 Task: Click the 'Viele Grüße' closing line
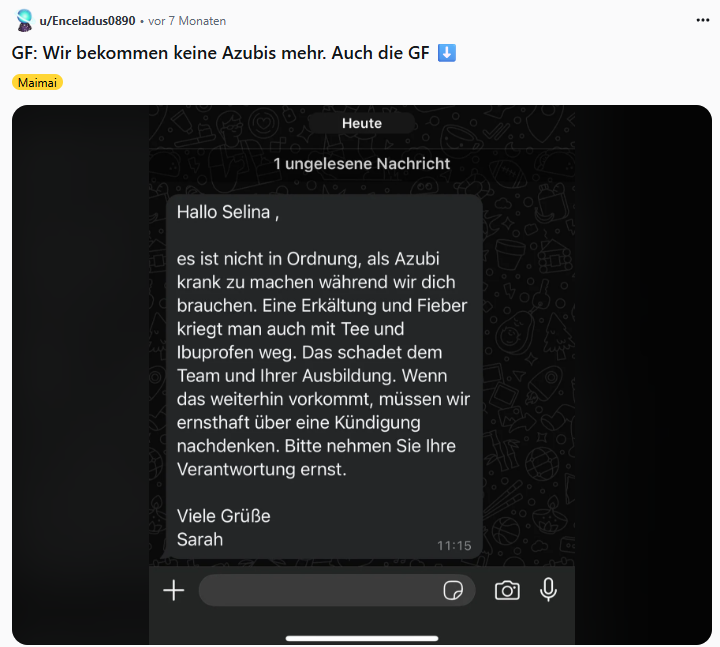[224, 516]
